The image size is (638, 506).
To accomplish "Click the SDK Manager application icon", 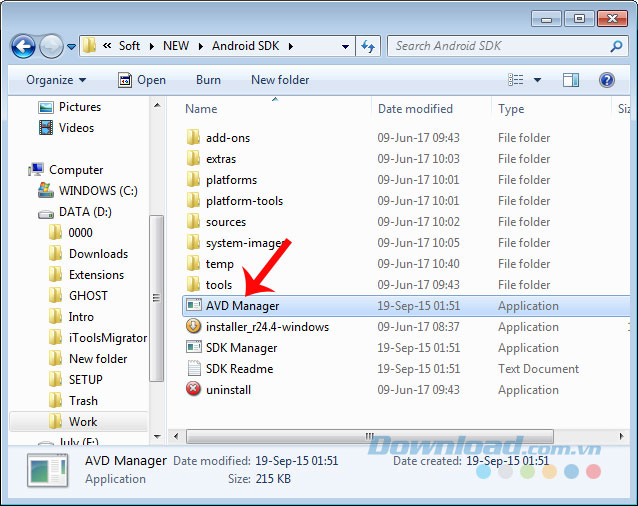I will 194,348.
